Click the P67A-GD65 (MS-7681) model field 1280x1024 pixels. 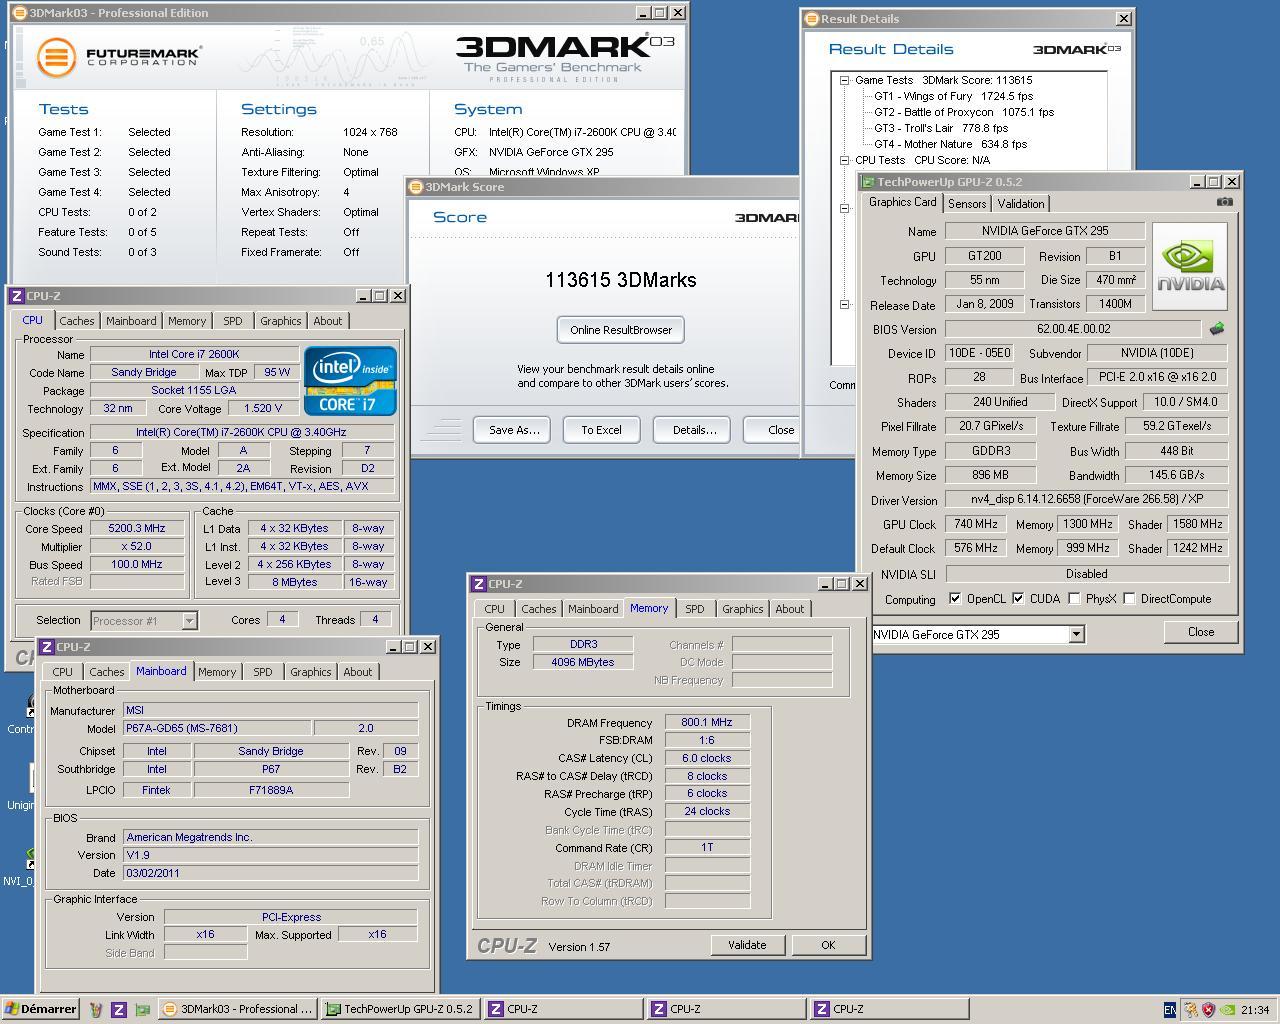(216, 728)
